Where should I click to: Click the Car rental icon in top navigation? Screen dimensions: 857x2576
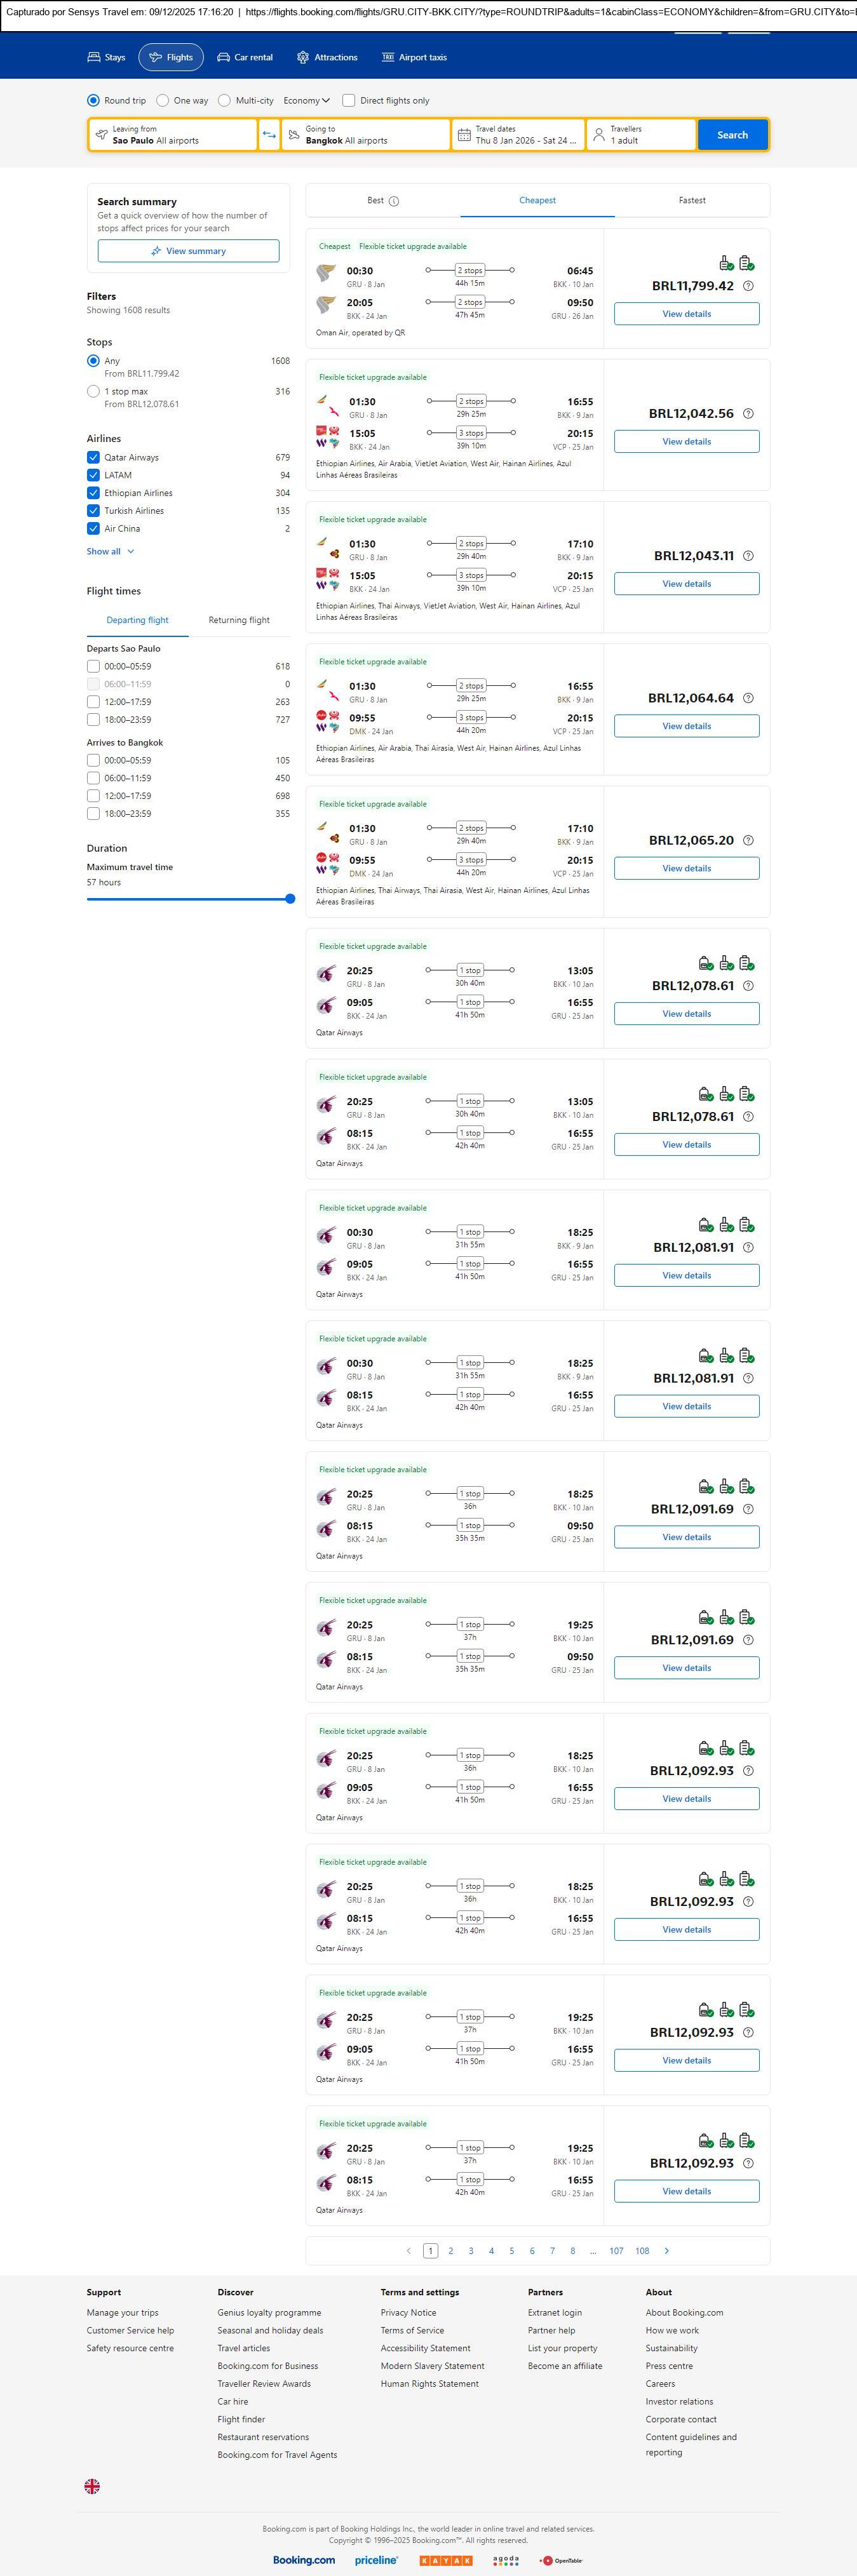[x=224, y=58]
